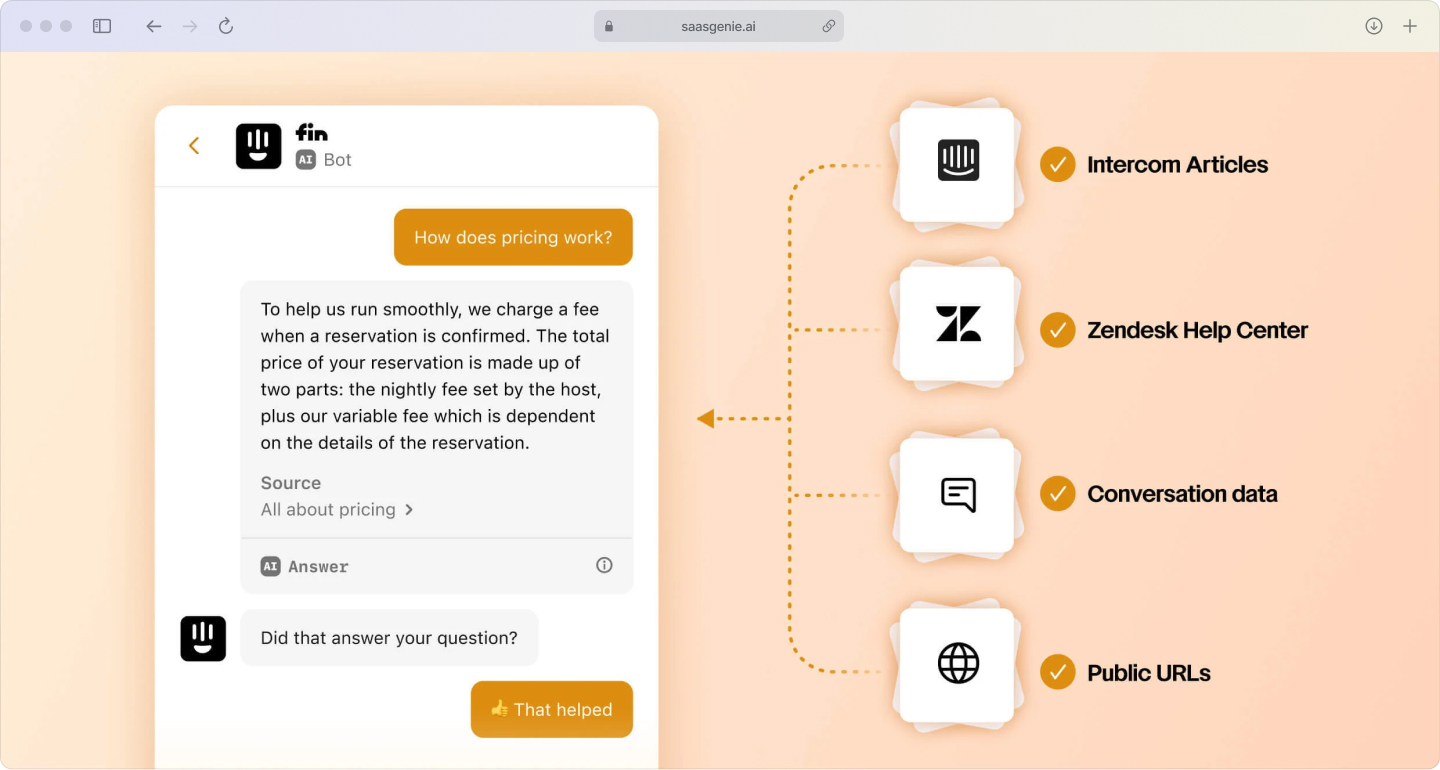Image resolution: width=1440 pixels, height=770 pixels.
Task: Select the Intercom Articles source icon
Action: [957, 163]
